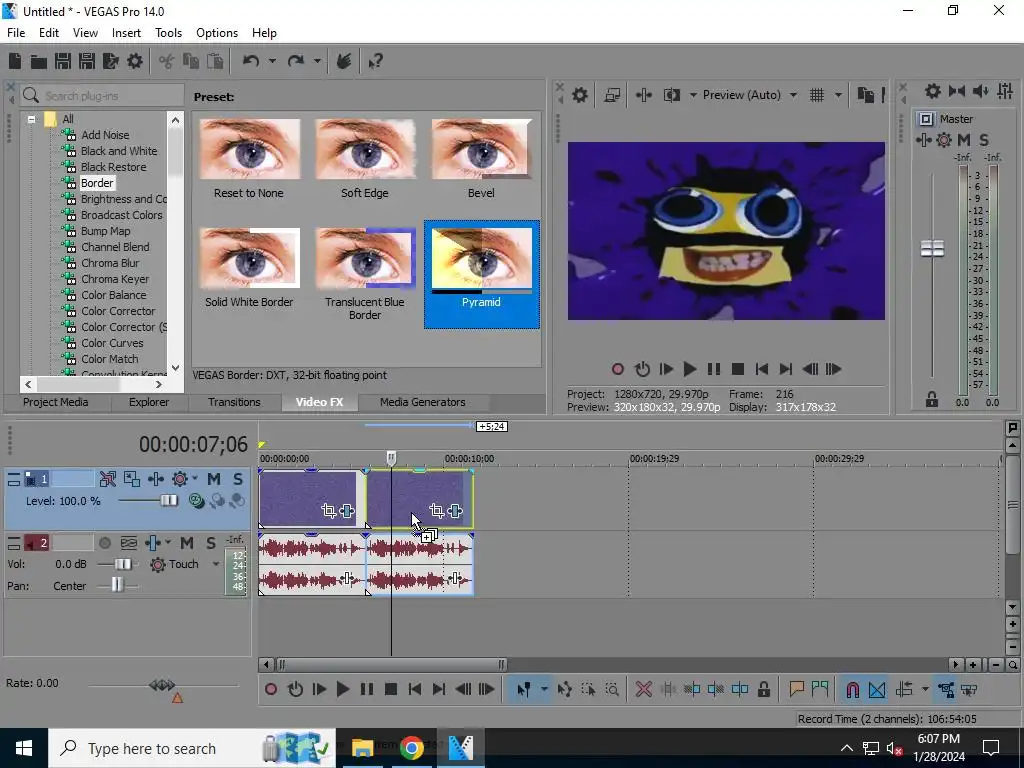1024x768 pixels.
Task: Open Preview (Auto) quality dropdown
Action: point(793,95)
